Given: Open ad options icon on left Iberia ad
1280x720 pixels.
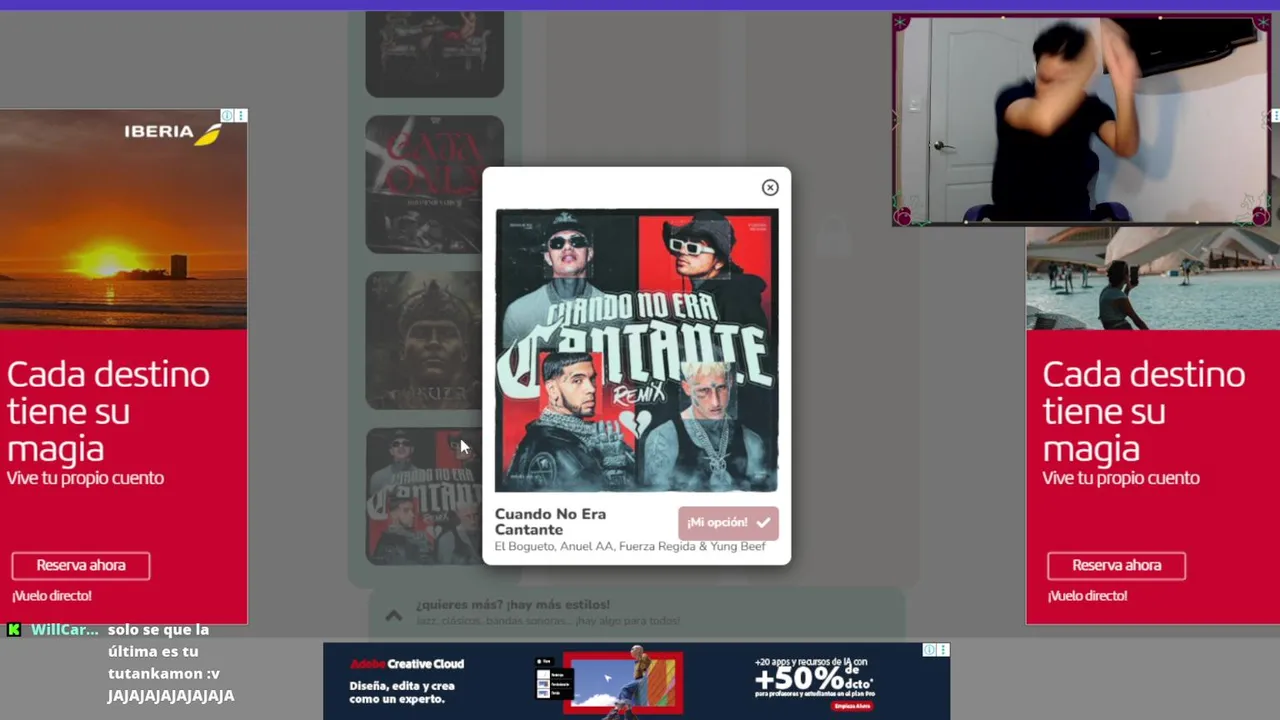Looking at the screenshot, I should [x=241, y=116].
